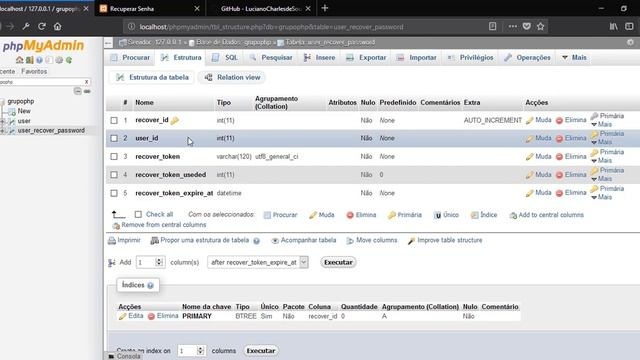
Task: Reload the browser page
Action: tap(42, 27)
